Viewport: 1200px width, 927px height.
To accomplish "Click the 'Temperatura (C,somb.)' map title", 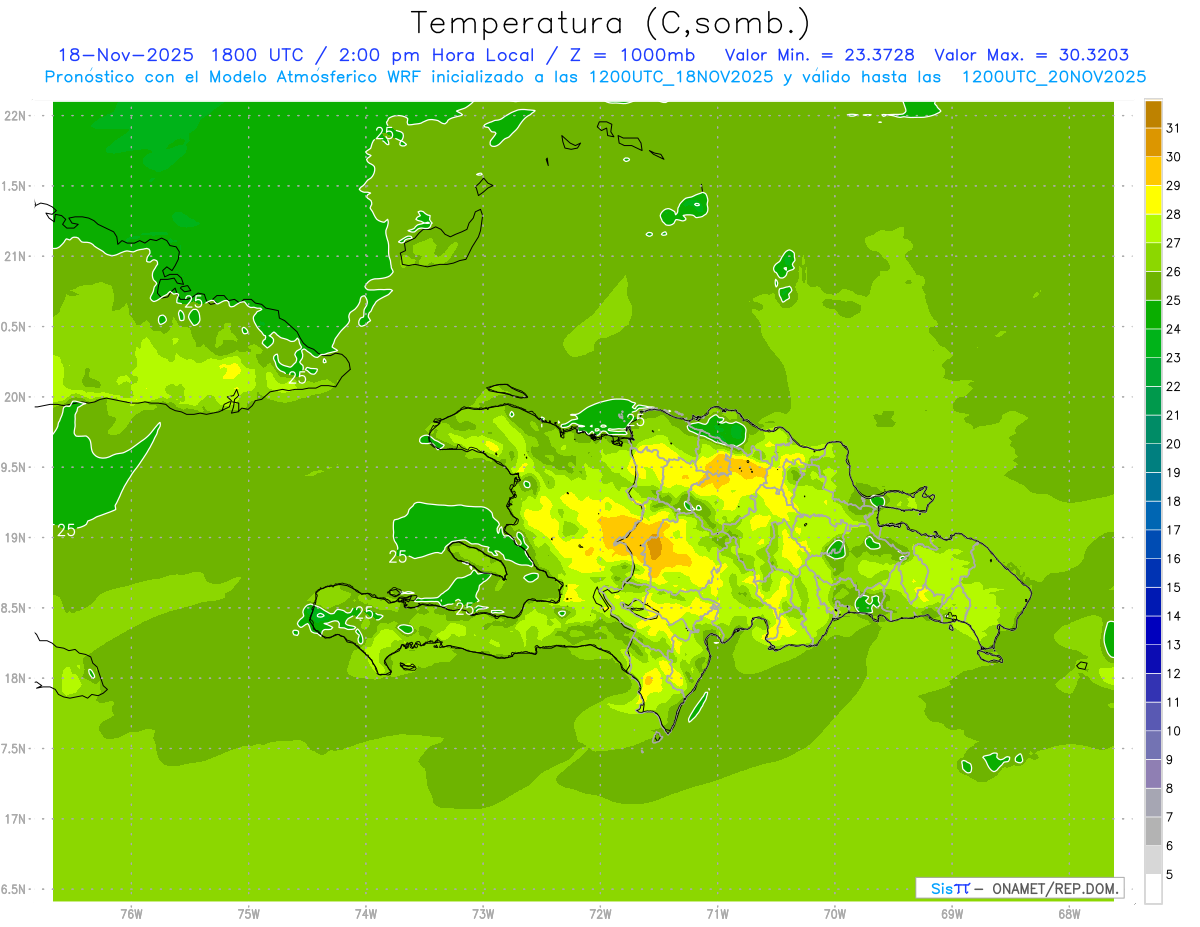I will pos(610,24).
